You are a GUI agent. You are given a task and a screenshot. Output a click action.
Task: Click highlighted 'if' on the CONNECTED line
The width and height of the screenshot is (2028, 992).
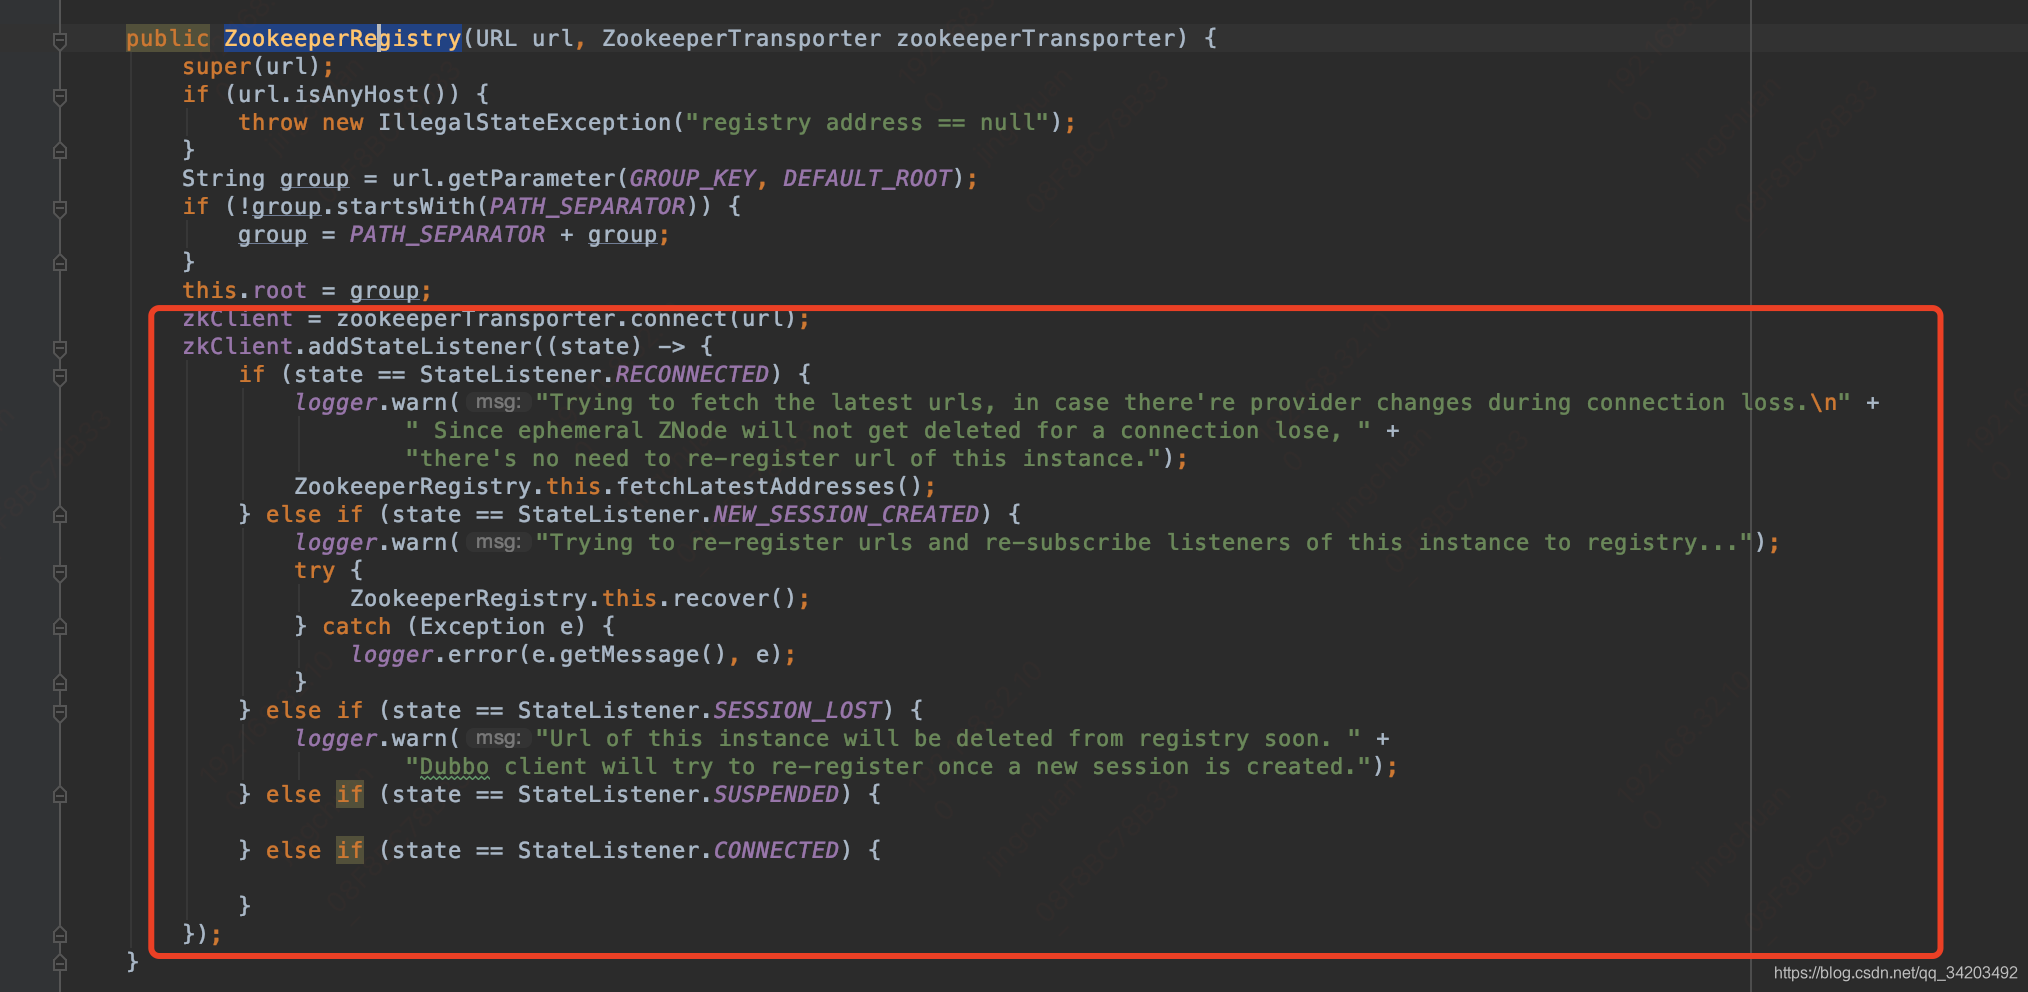[350, 850]
